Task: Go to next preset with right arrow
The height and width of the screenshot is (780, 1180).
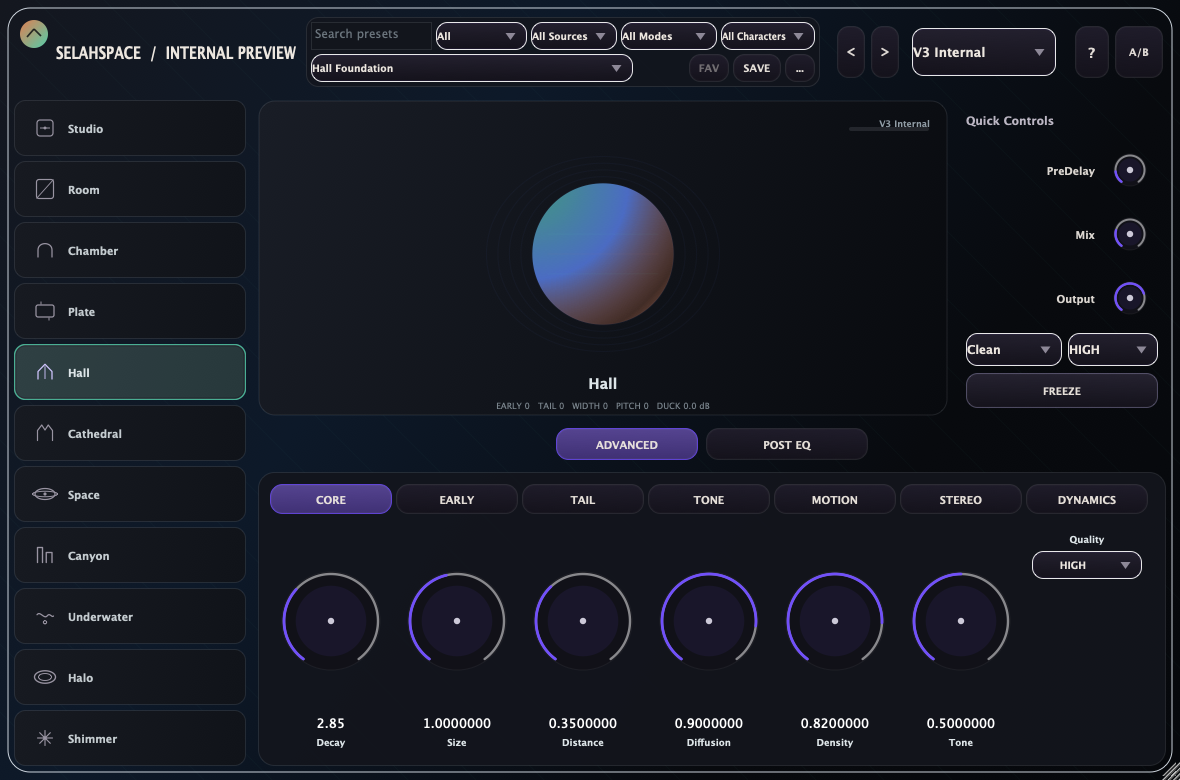Action: click(x=885, y=52)
